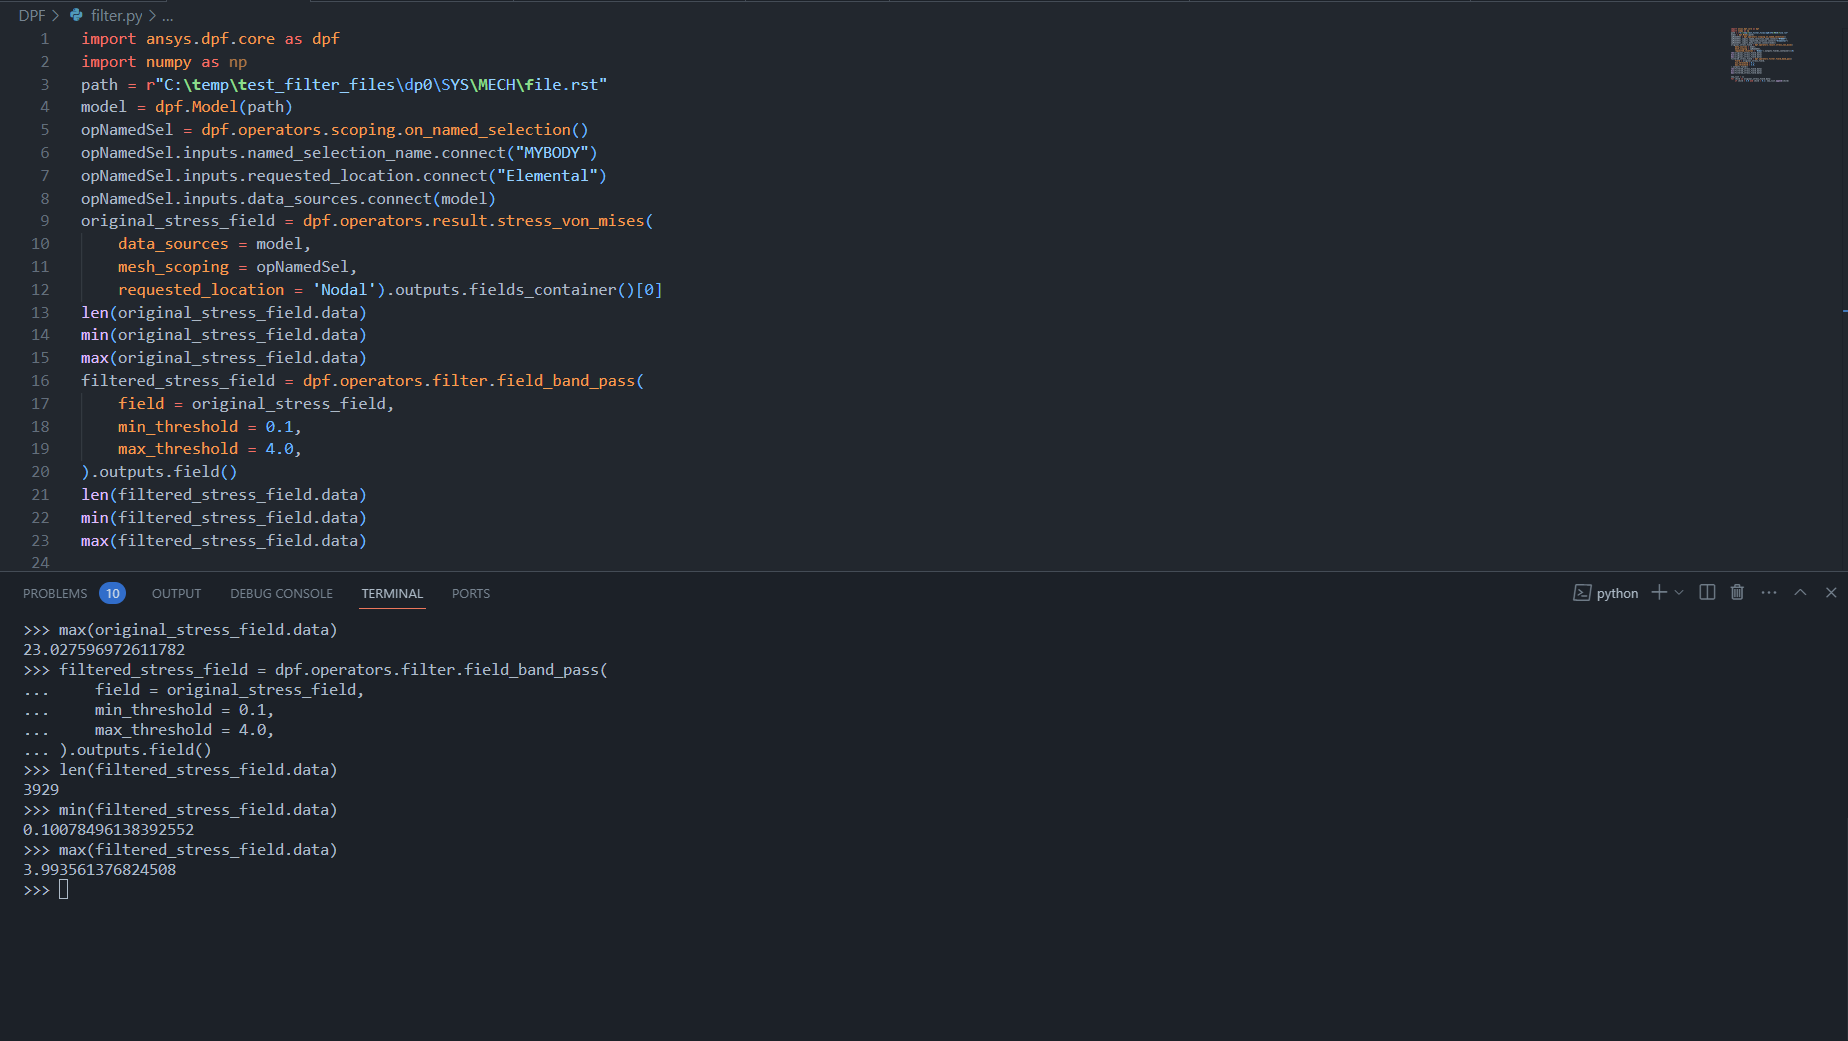Click 'stress_von_mises(' in the editor
The width and height of the screenshot is (1848, 1041).
575,221
